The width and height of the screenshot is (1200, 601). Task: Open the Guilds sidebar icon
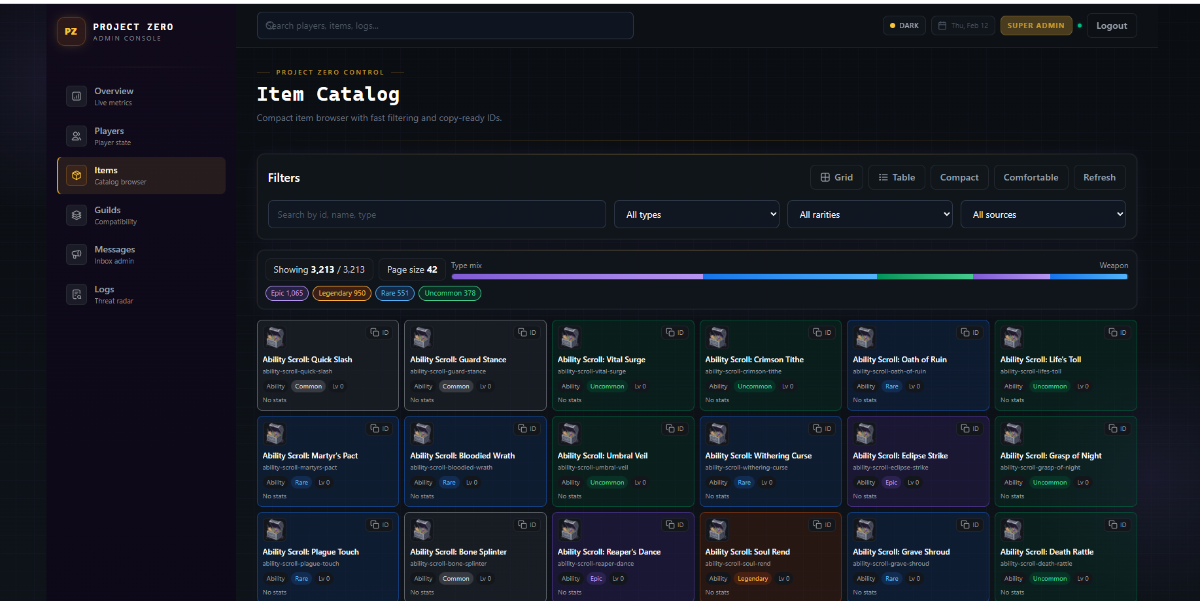(76, 215)
